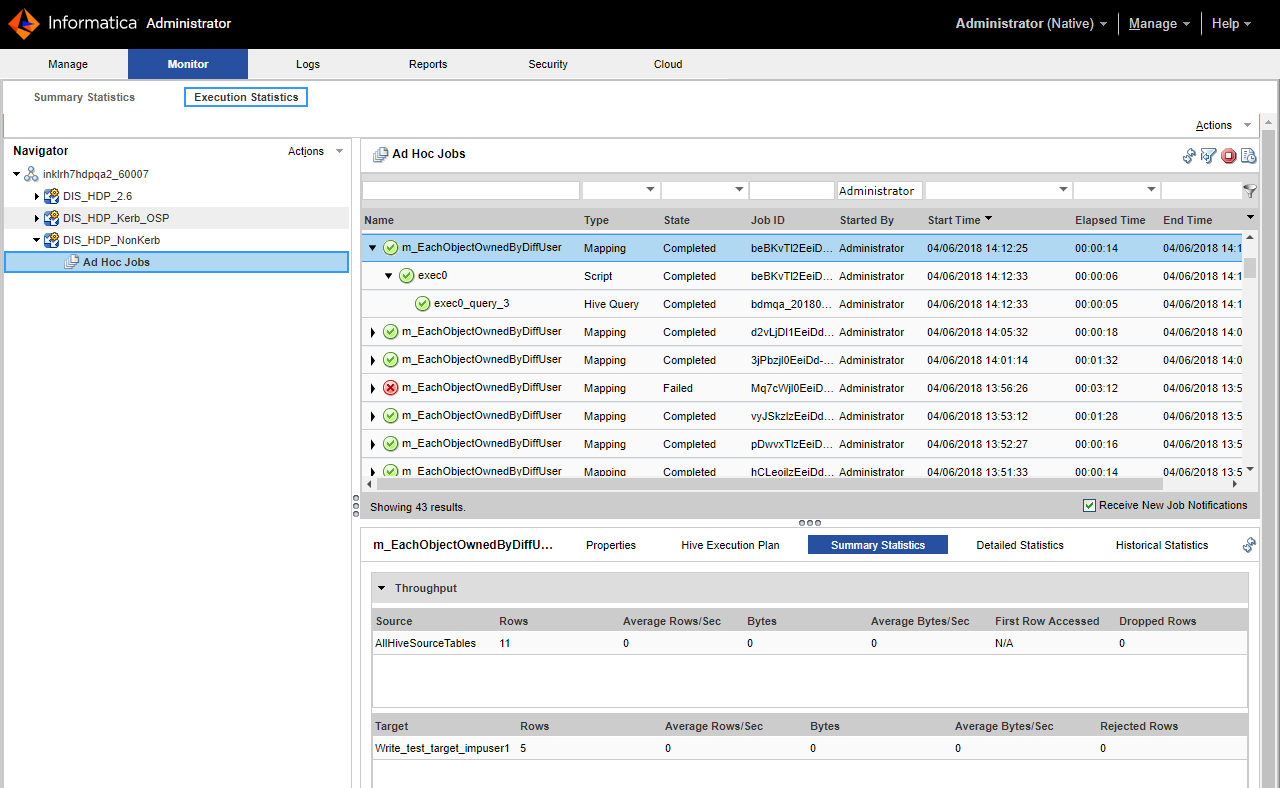This screenshot has height=788, width=1280.
Task: Sort by the State column header
Action: pyautogui.click(x=677, y=220)
